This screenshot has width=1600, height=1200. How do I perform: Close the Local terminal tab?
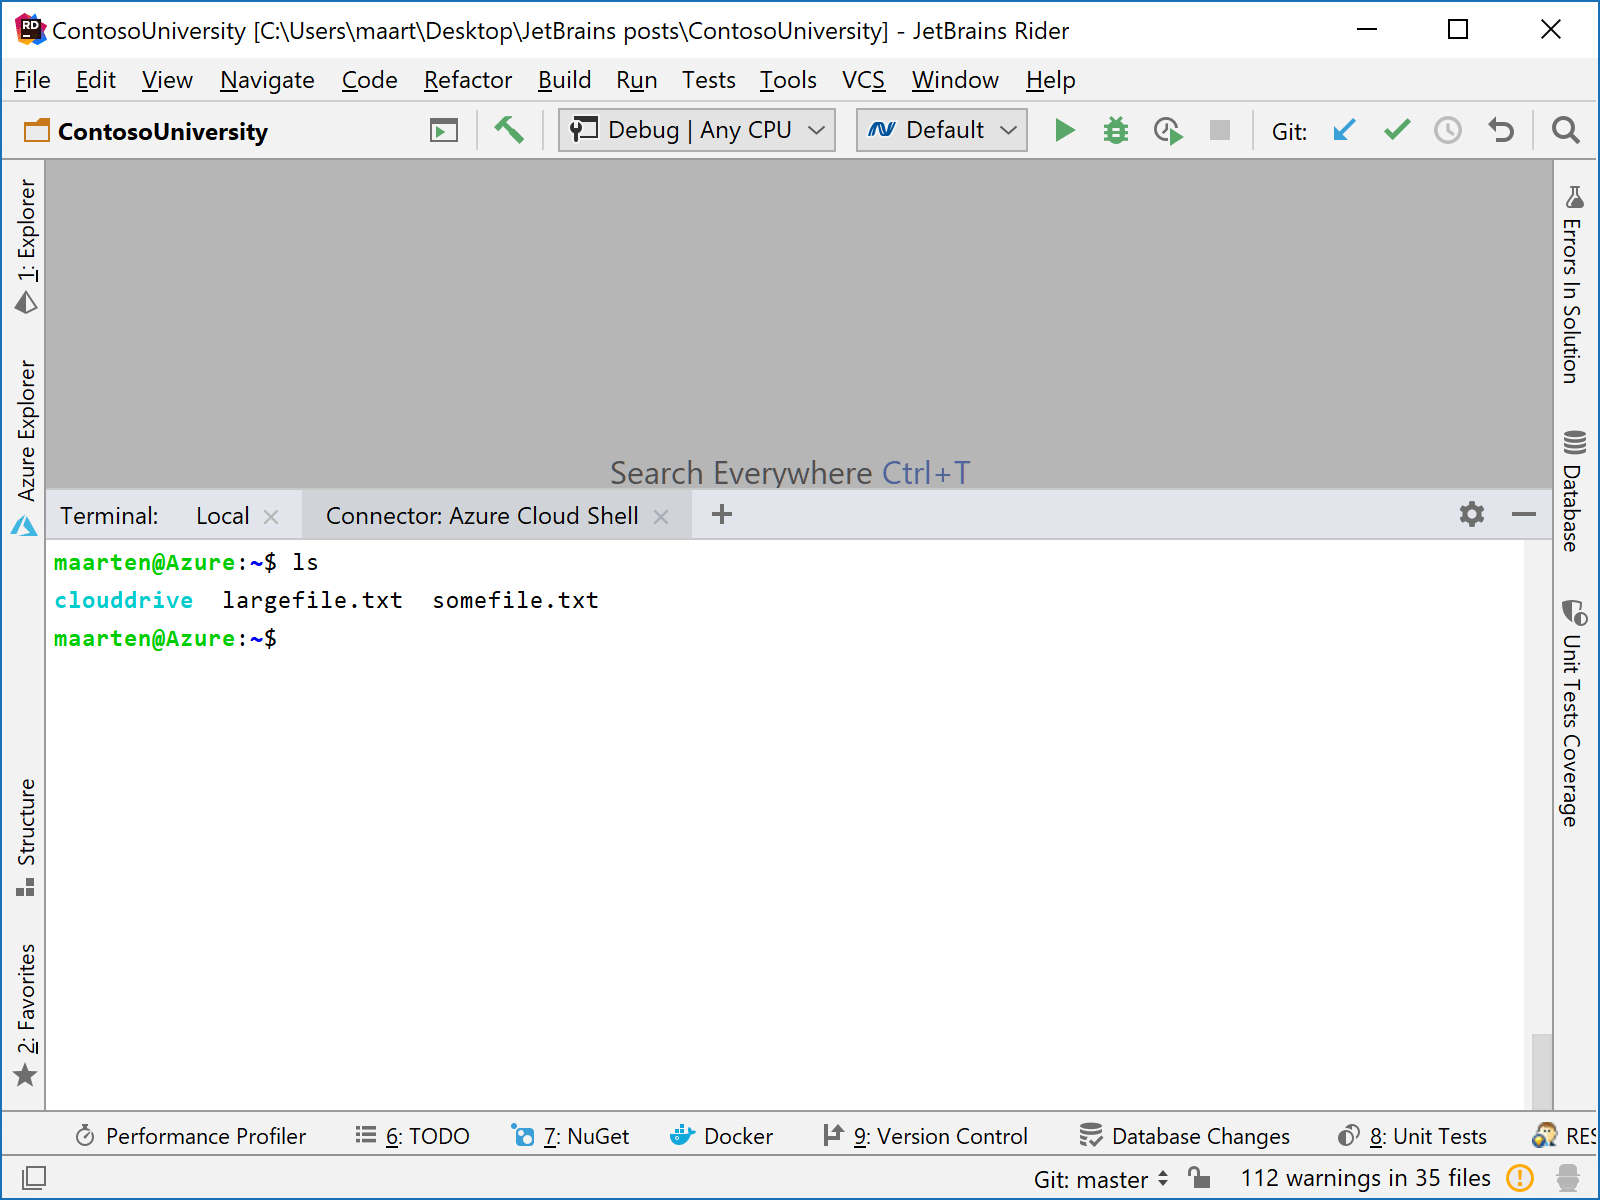(271, 517)
